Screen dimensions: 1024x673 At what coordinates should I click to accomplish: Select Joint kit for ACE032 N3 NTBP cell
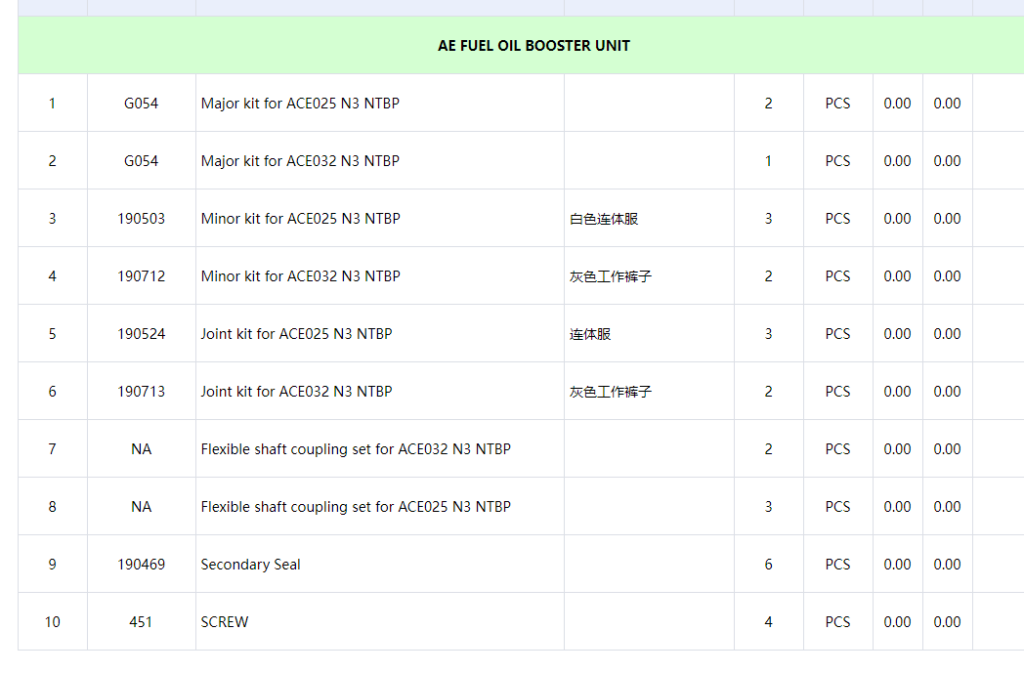point(296,392)
